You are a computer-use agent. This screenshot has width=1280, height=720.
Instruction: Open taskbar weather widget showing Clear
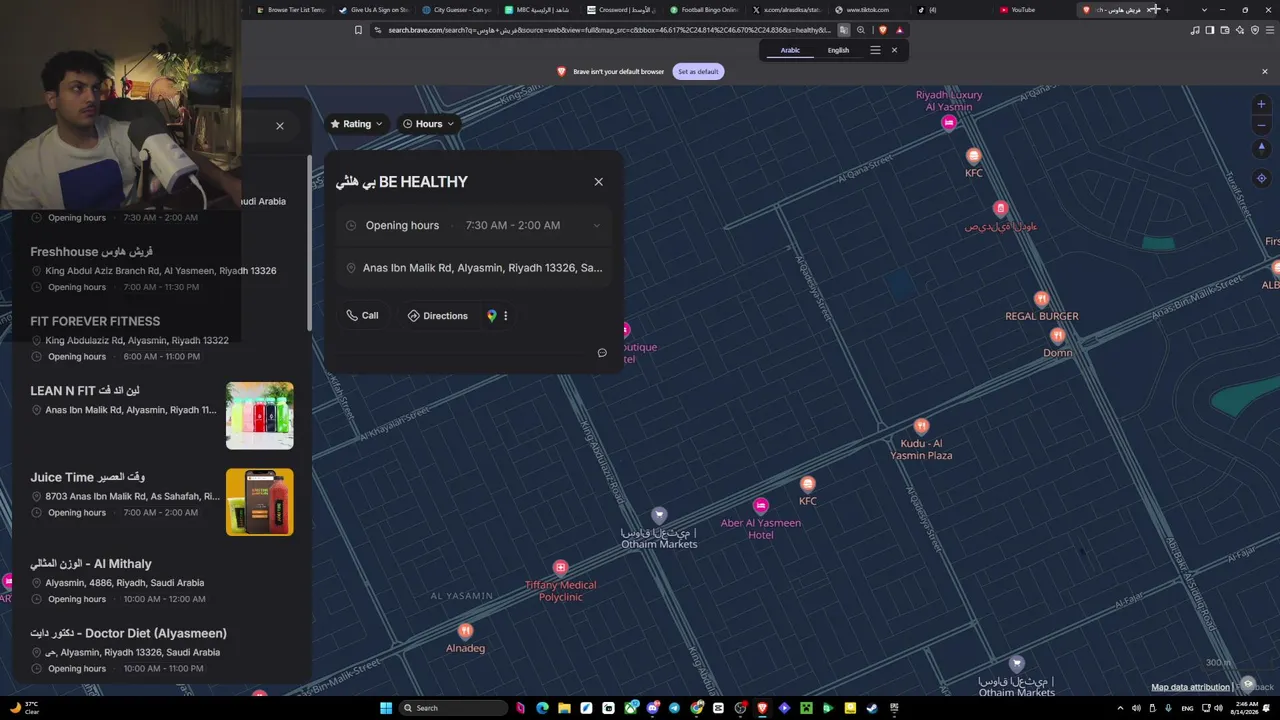click(24, 708)
